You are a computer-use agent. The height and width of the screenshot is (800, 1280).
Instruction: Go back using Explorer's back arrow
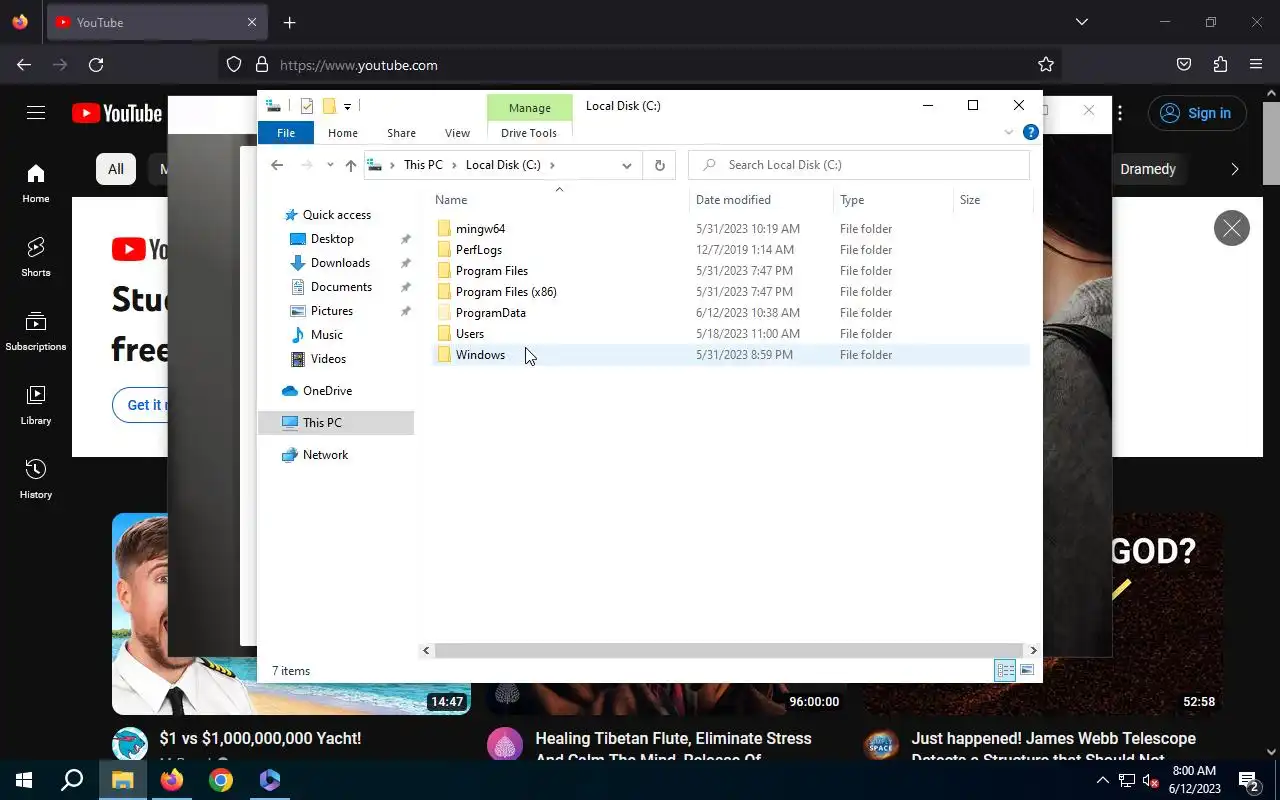click(277, 165)
